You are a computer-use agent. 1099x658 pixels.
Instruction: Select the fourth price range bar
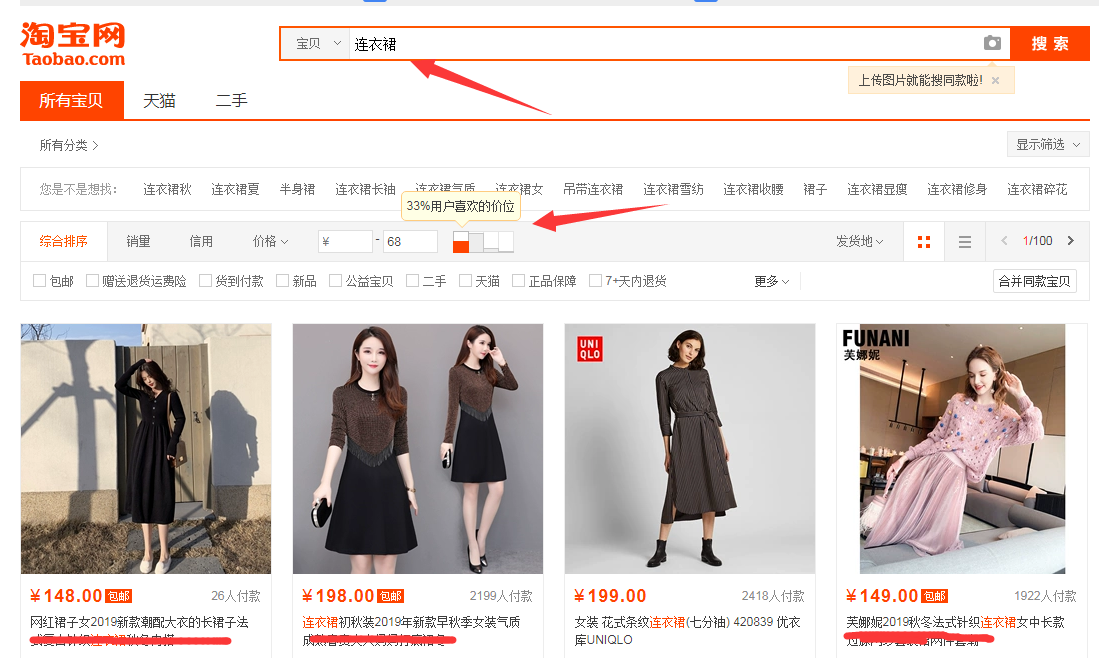(x=506, y=242)
